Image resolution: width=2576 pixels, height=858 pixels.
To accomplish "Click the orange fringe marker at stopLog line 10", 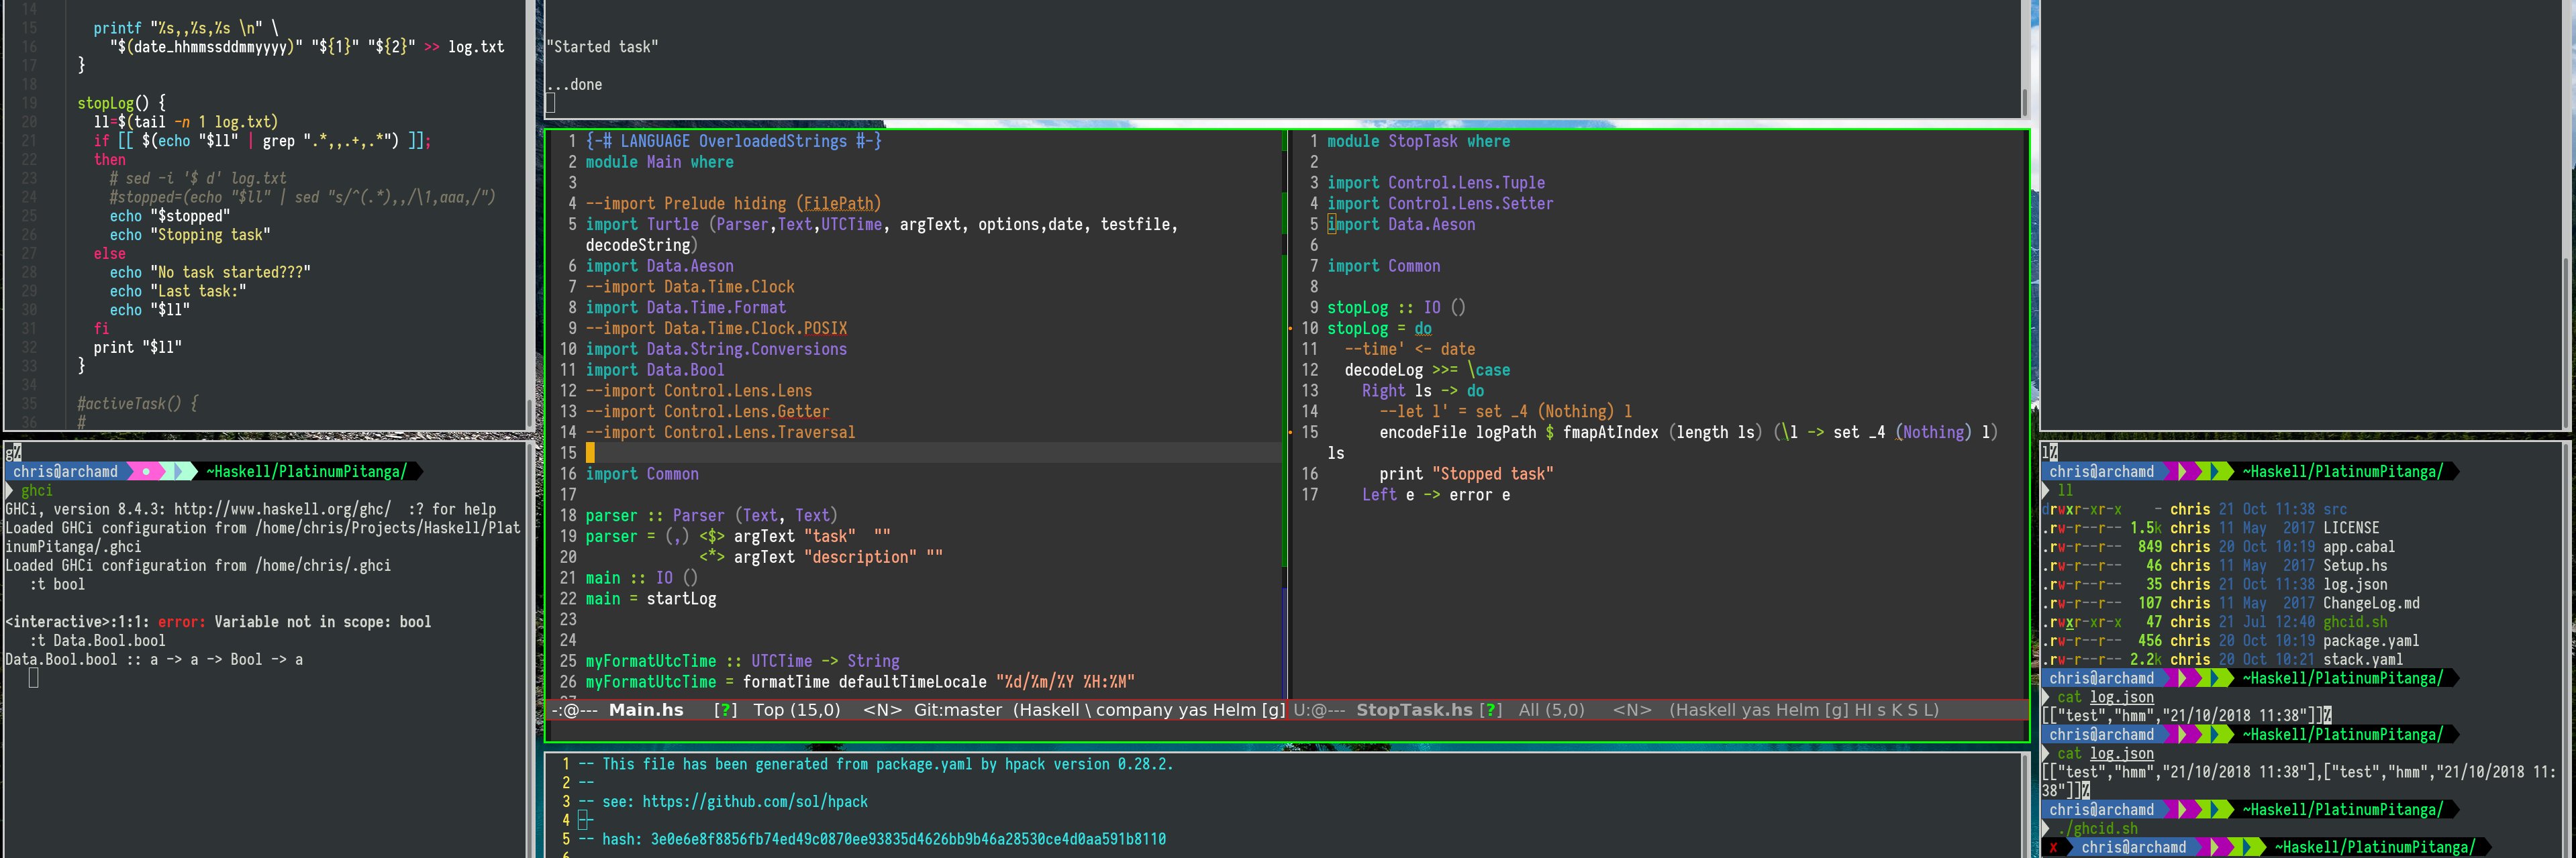I will [x=1290, y=329].
